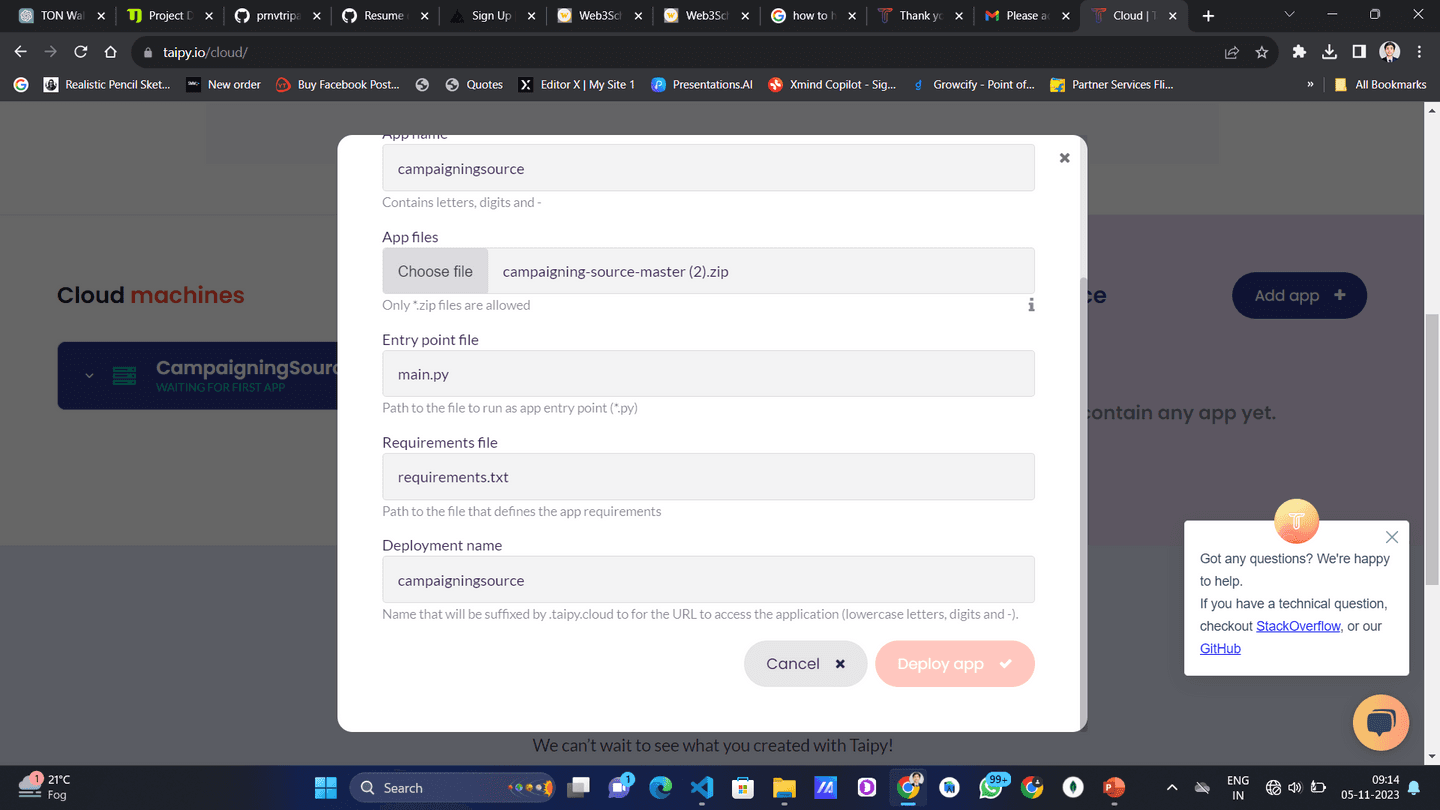The width and height of the screenshot is (1440, 810).
Task: Open the Chrome profile avatar
Action: [1389, 52]
